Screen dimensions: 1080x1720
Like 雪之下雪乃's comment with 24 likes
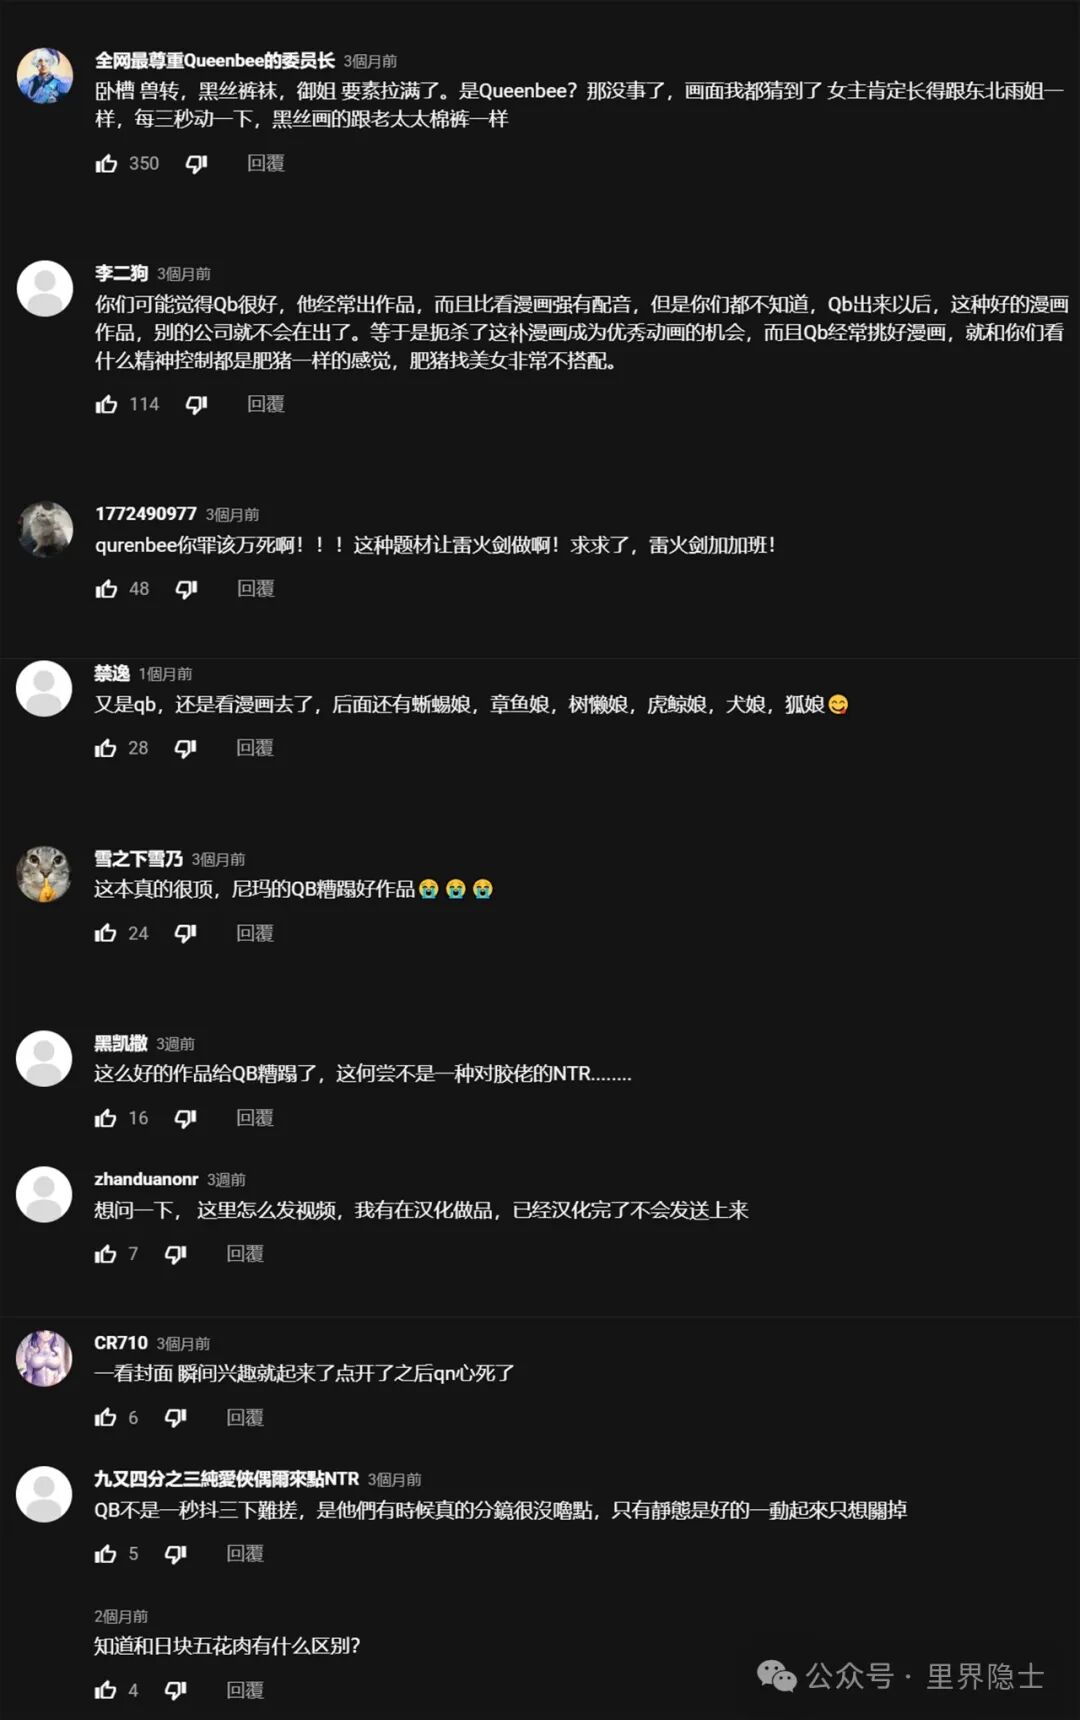coord(106,933)
